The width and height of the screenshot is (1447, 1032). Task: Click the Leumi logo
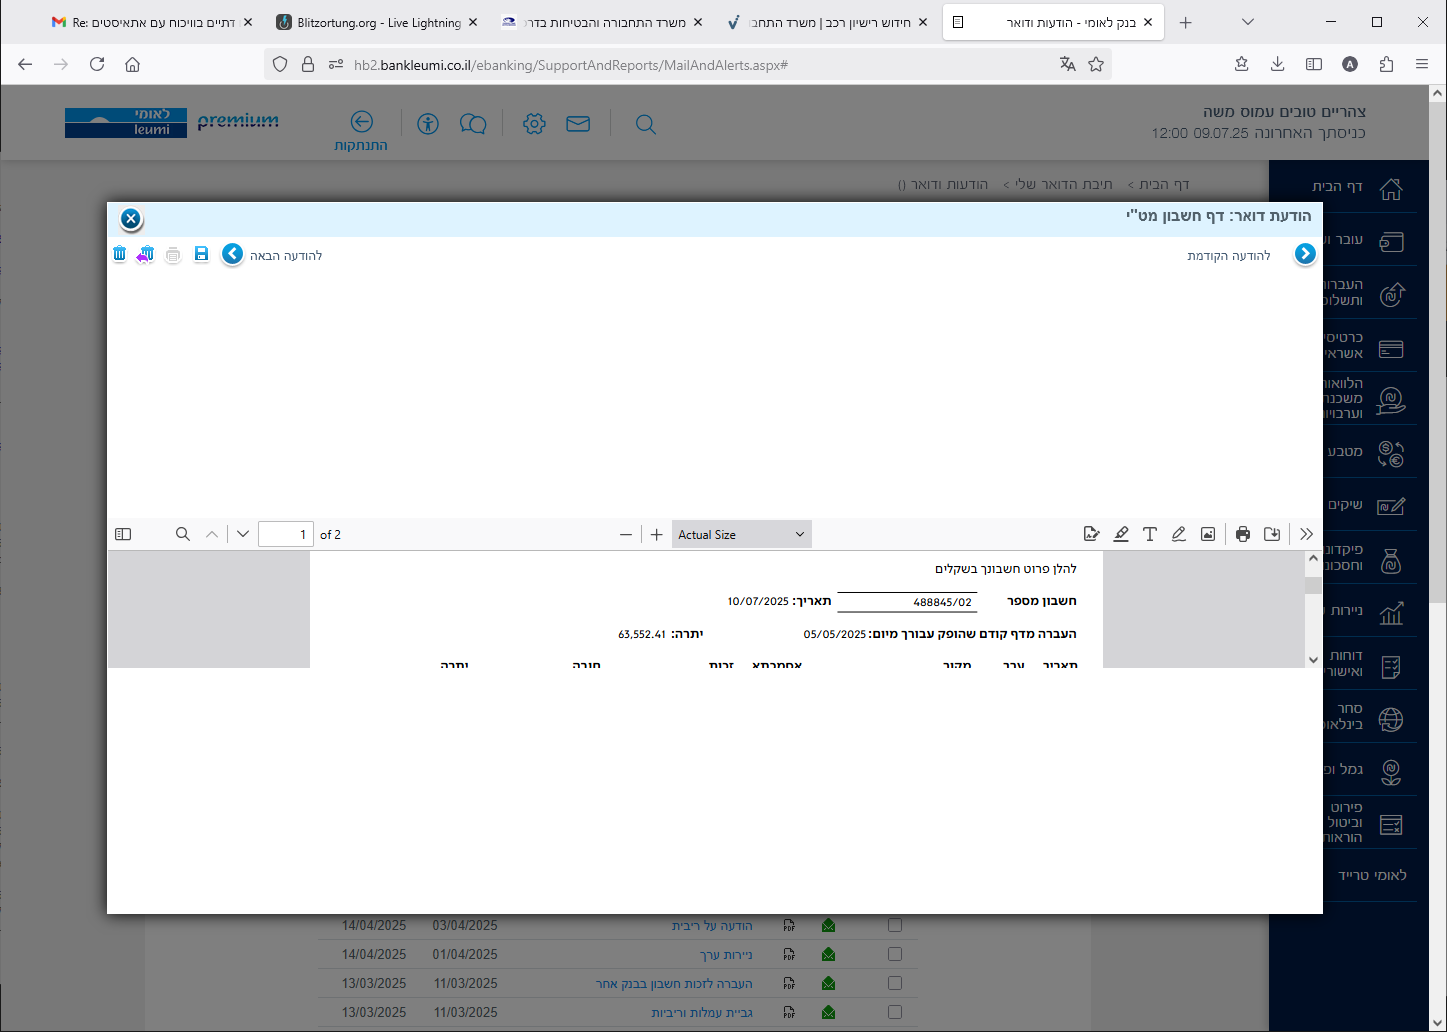126,122
